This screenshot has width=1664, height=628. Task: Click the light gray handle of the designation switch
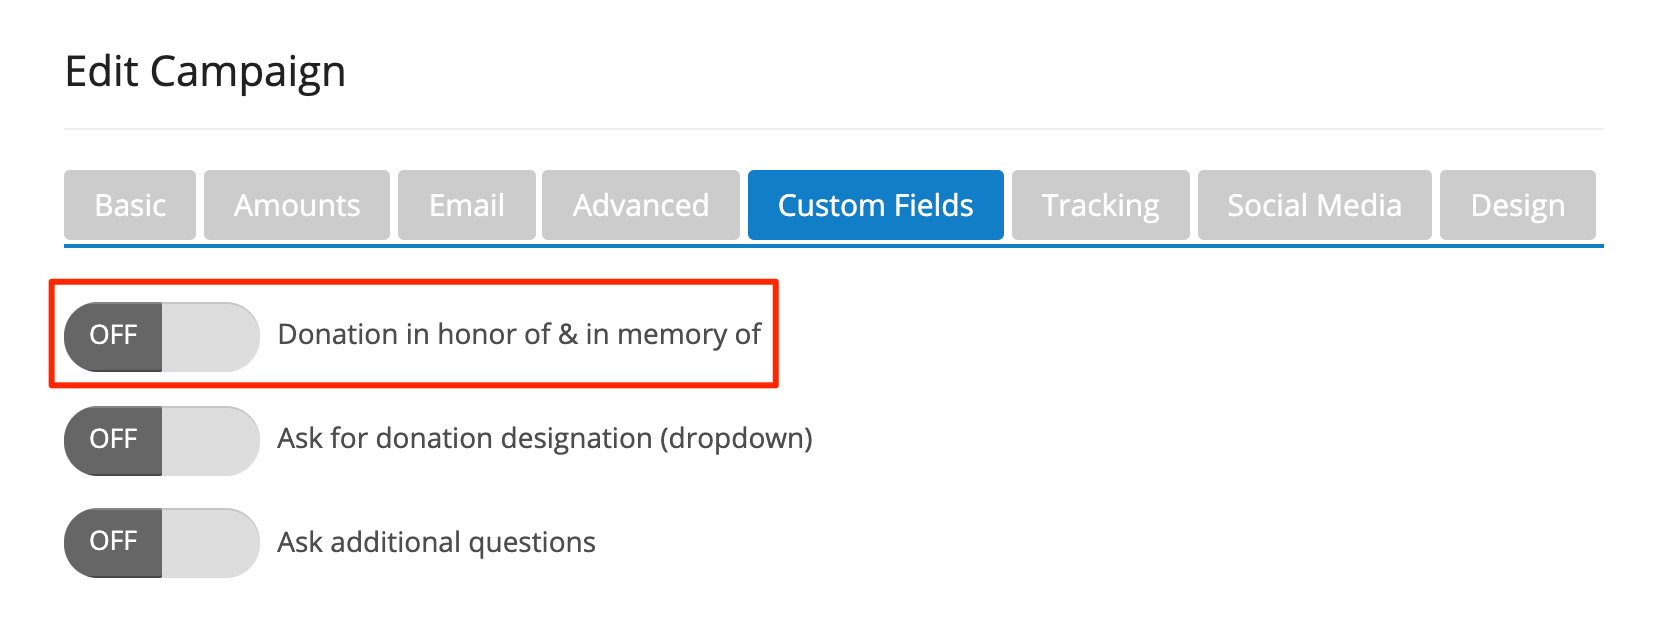pyautogui.click(x=210, y=441)
